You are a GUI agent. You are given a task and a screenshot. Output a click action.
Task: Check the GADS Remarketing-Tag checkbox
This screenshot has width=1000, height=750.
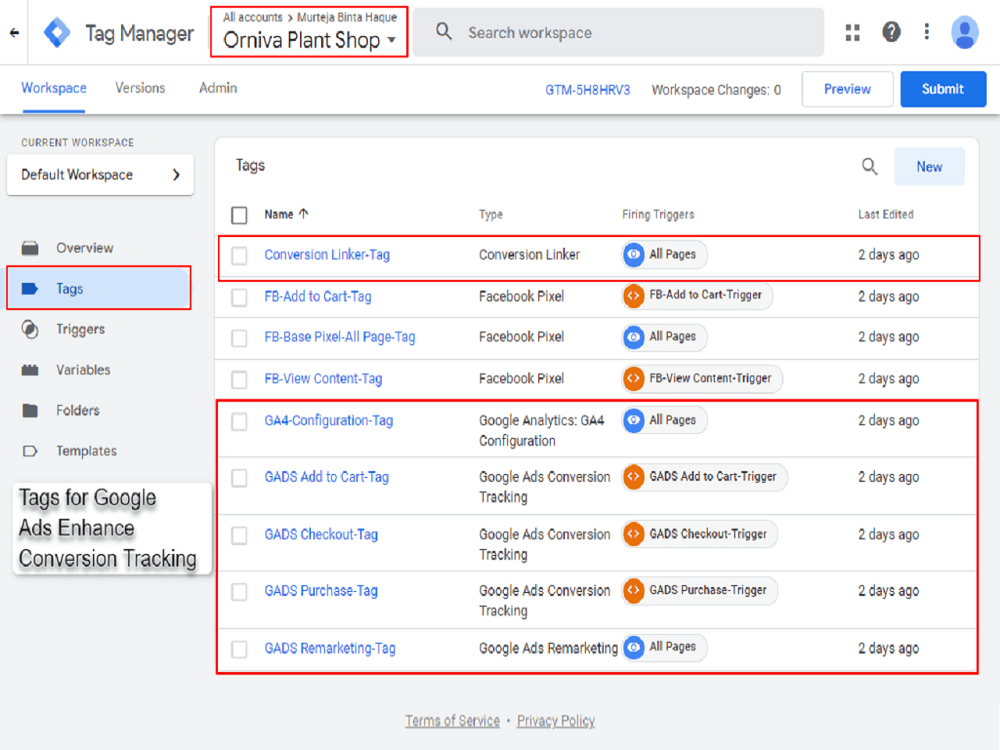coord(239,649)
